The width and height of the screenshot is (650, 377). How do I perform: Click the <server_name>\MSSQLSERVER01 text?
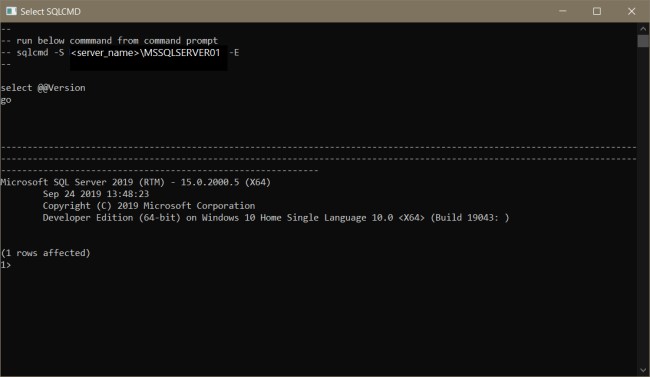coord(146,53)
